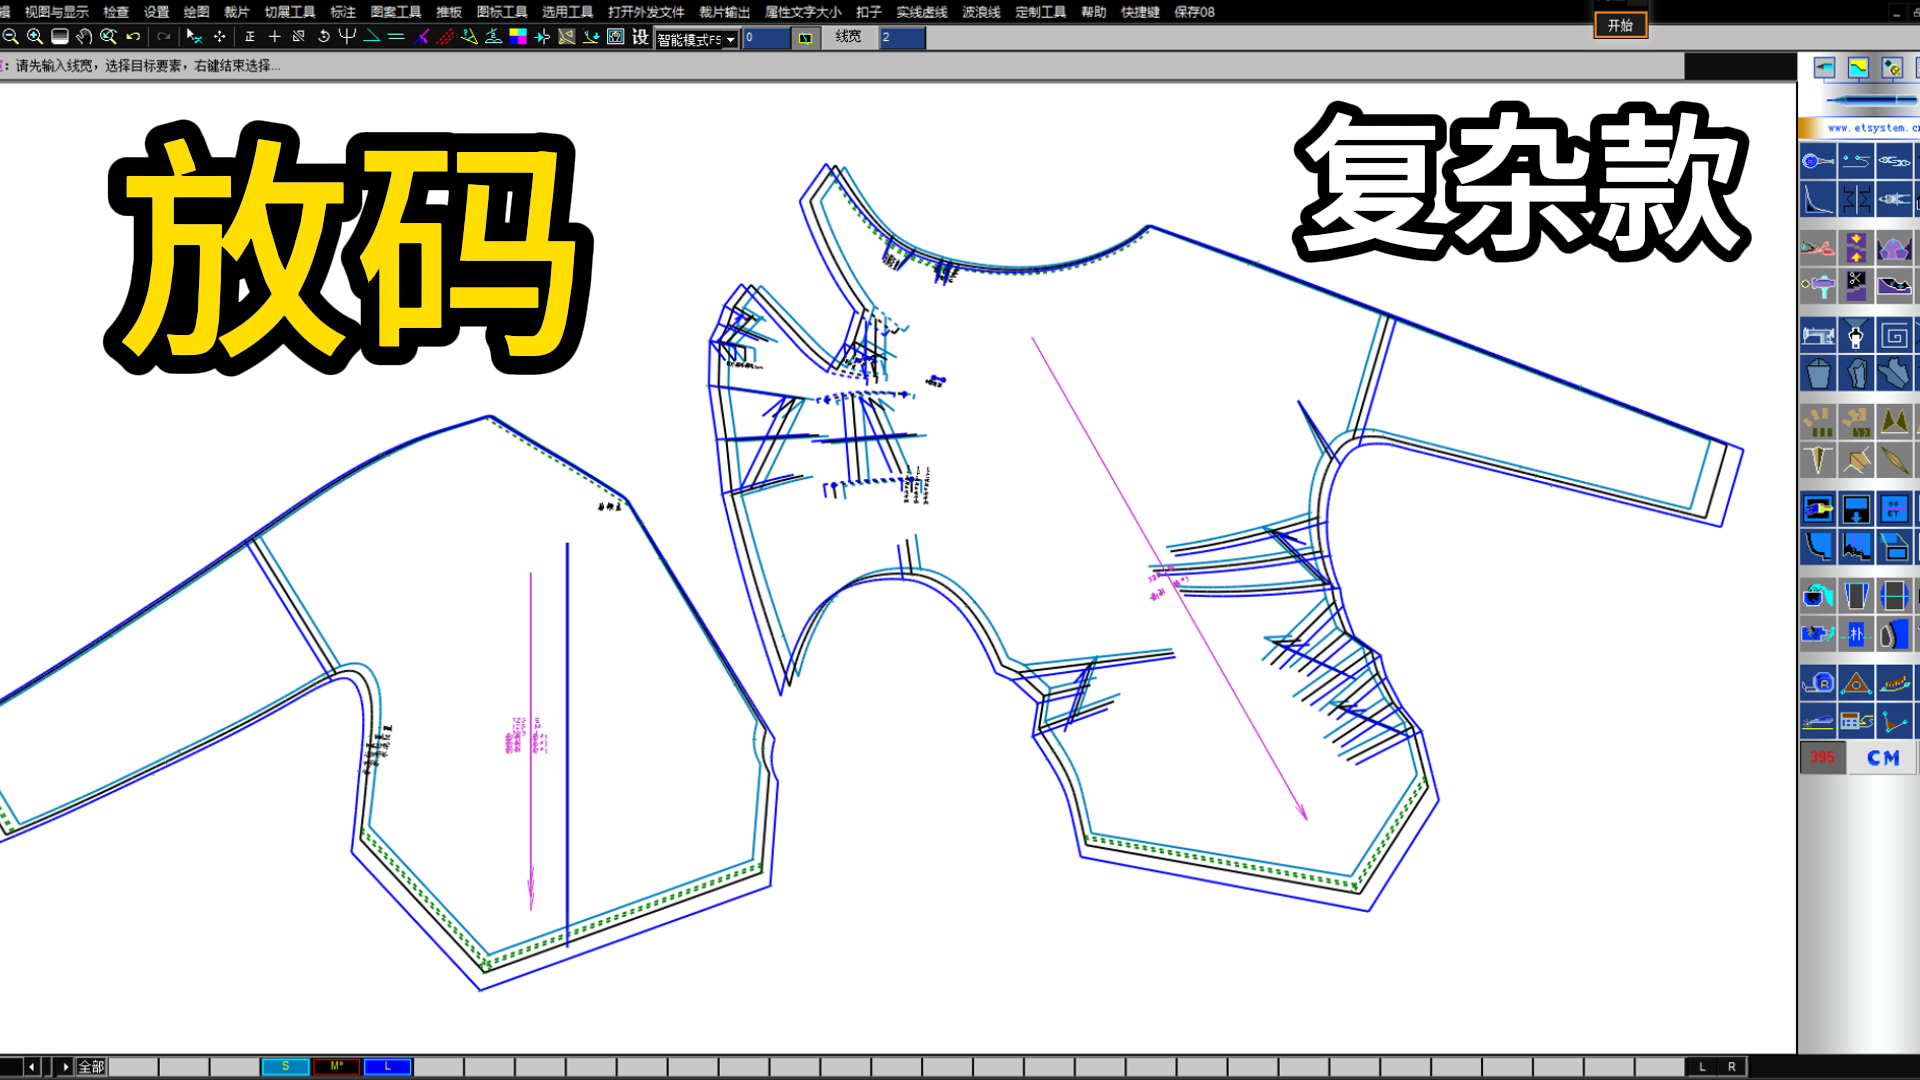
Task: Click the rainbow color palette icon on toolbar
Action: (x=516, y=38)
